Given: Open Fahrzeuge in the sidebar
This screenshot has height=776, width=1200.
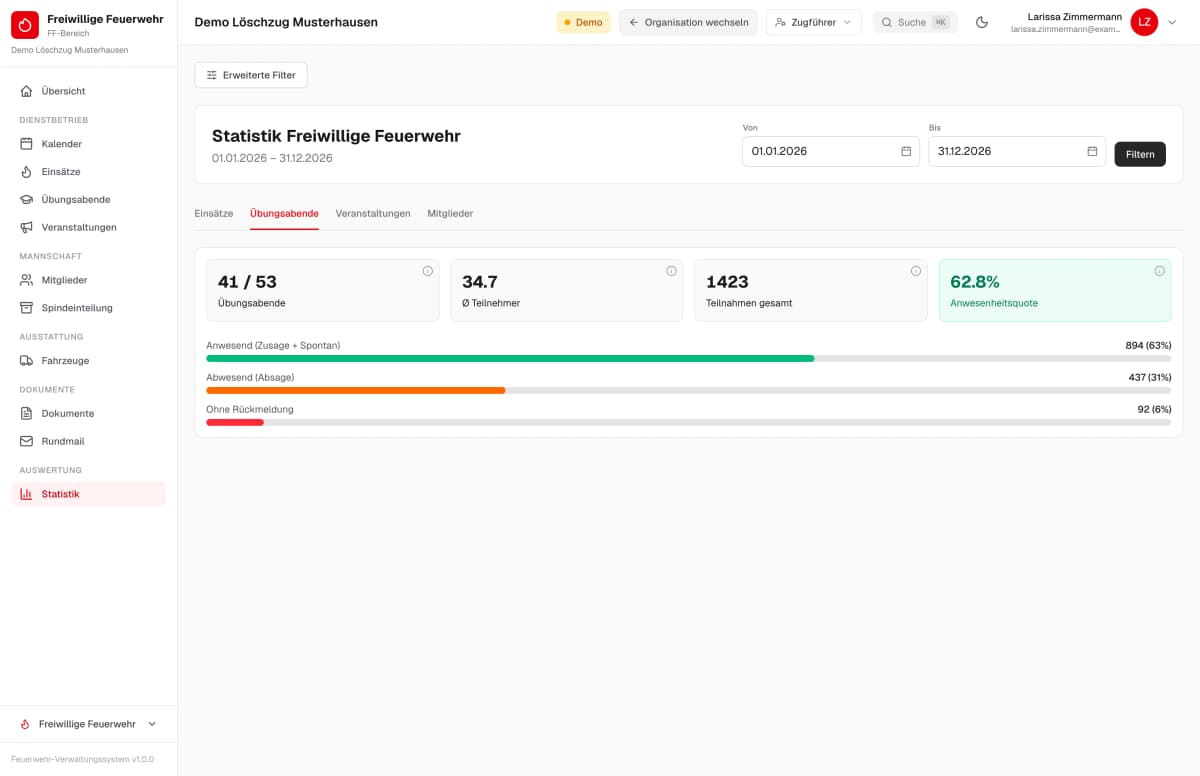Looking at the screenshot, I should coord(88,361).
